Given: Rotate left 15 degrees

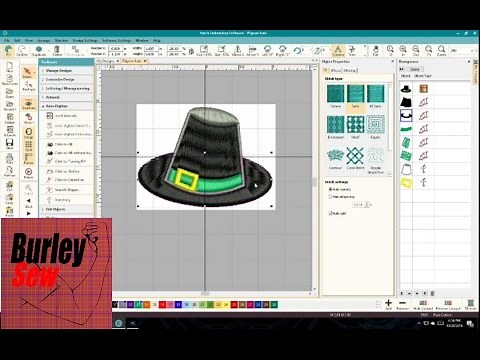Looking at the screenshot, I should click(267, 50).
